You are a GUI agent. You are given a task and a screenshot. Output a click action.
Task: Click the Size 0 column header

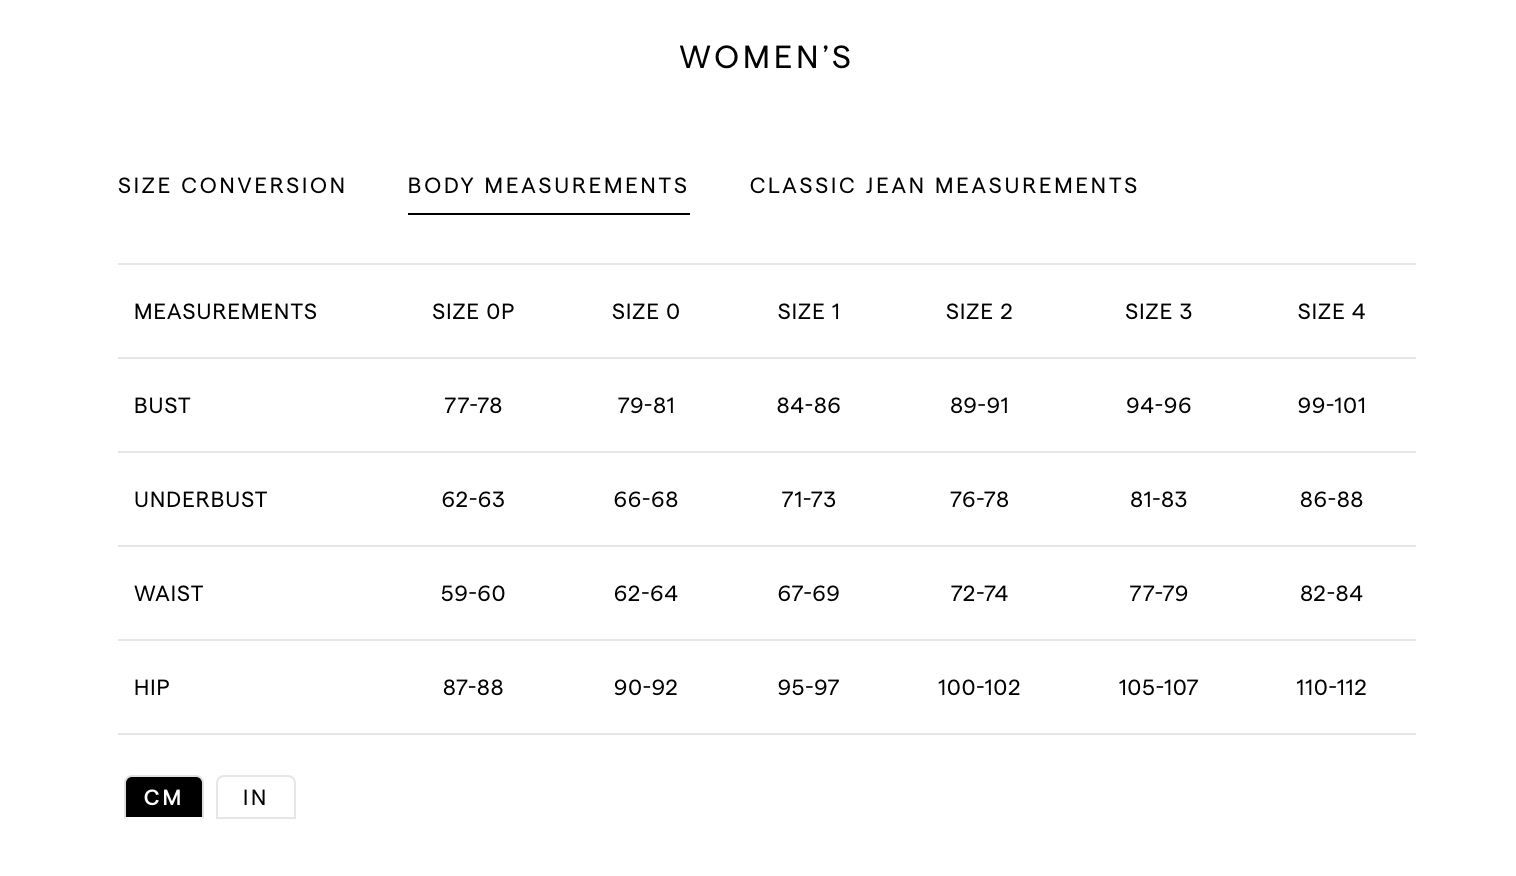point(646,312)
